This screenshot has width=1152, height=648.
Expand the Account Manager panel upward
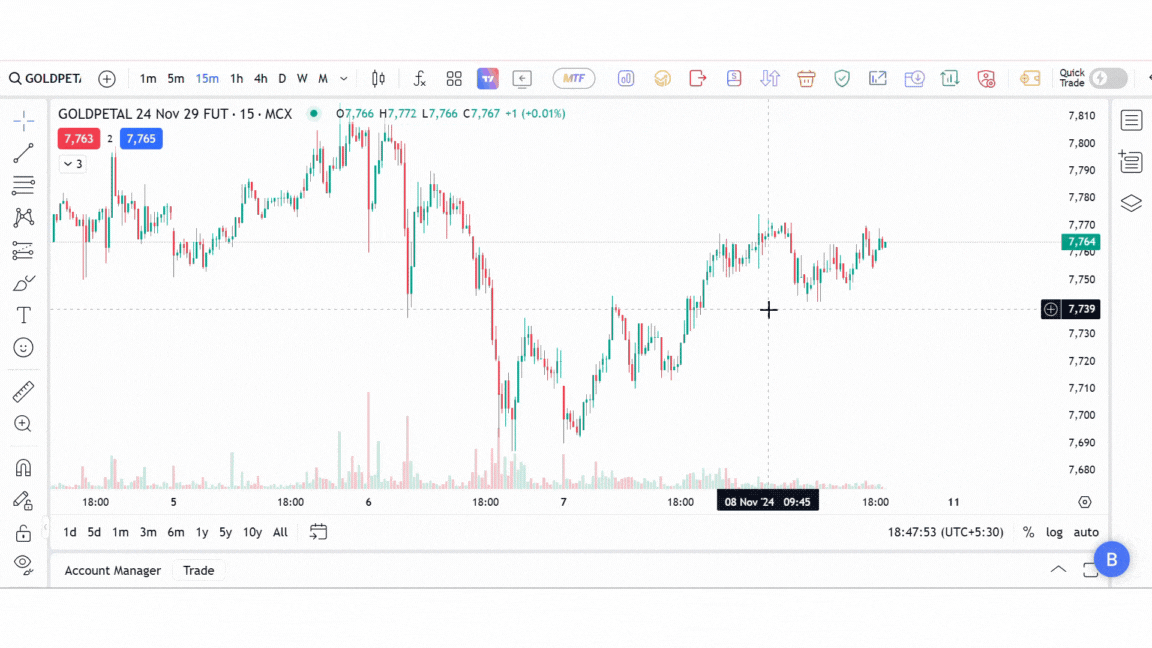point(1057,570)
